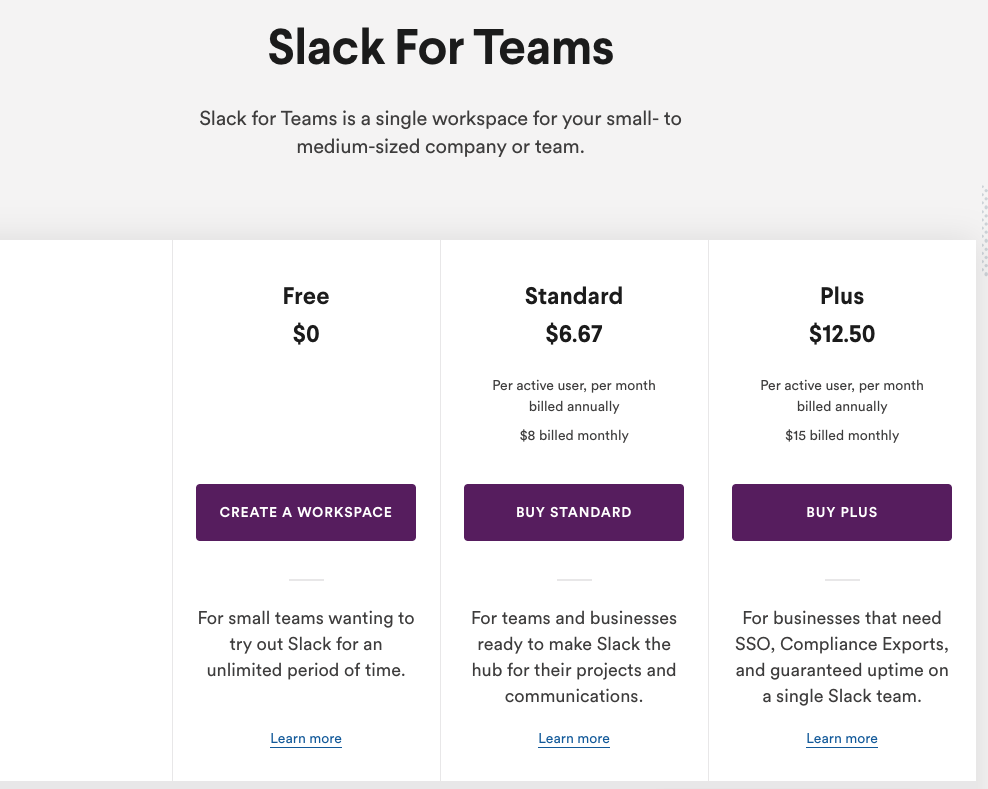This screenshot has width=988, height=789.
Task: Select the Free plan title
Action: (x=306, y=296)
